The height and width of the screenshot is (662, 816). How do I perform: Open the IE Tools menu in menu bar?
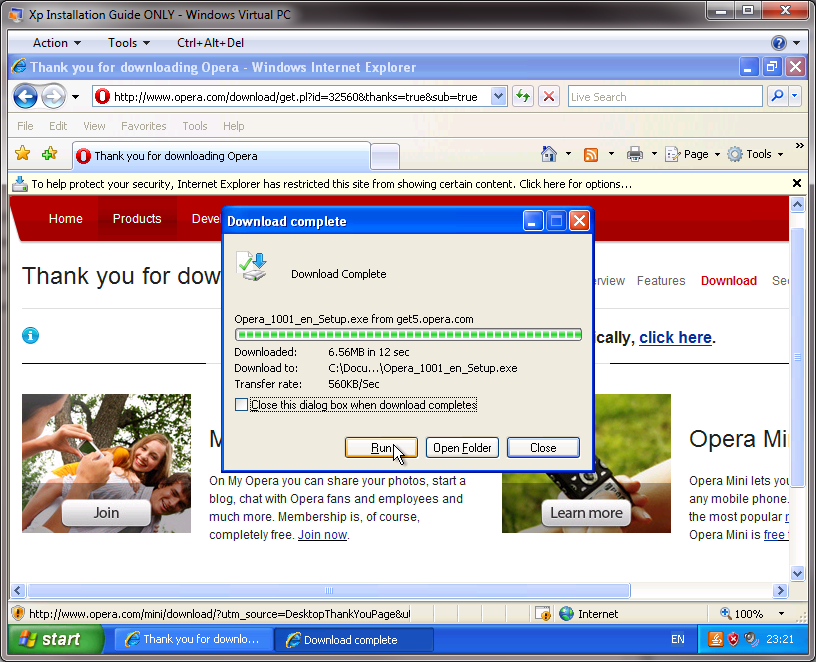click(195, 126)
